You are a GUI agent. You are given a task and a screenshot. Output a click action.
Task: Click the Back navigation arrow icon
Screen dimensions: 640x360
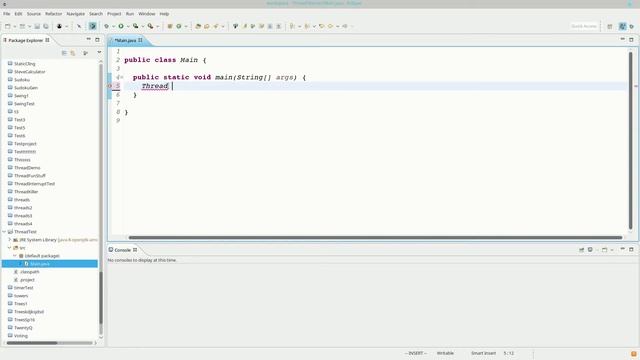pyautogui.click(x=330, y=26)
